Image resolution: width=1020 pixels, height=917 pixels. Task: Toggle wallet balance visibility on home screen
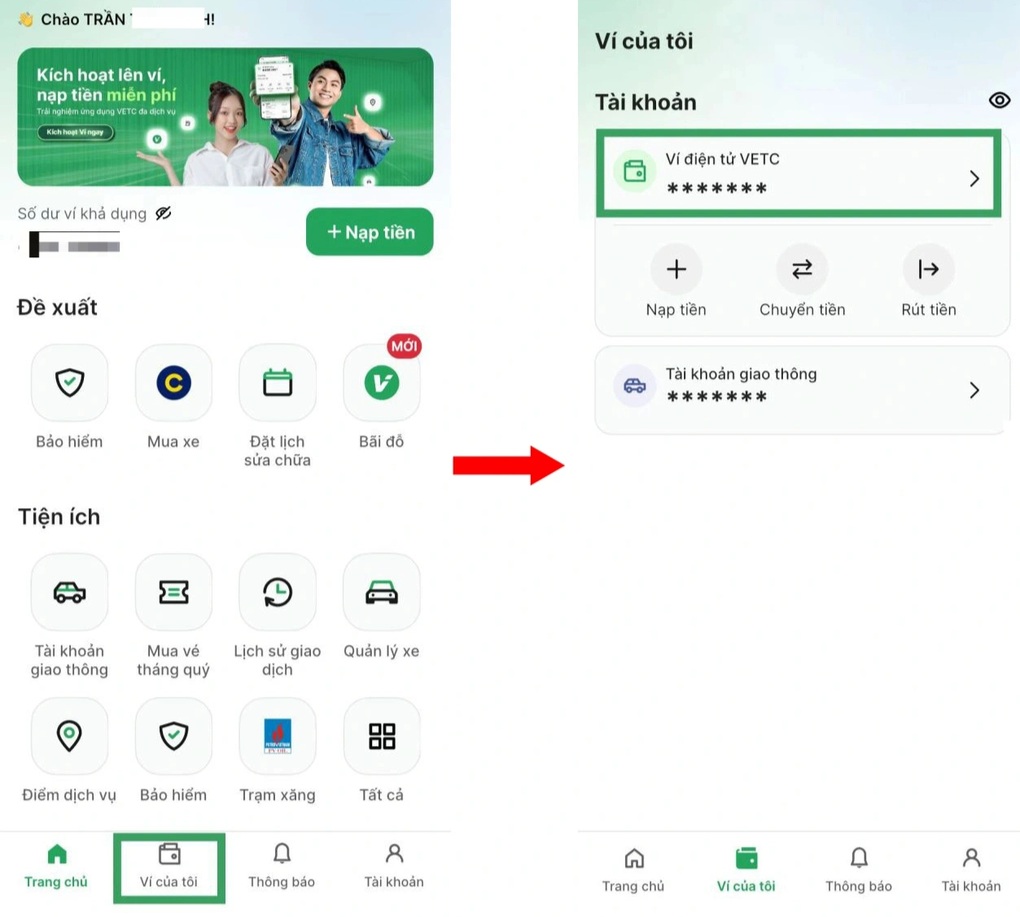click(164, 213)
